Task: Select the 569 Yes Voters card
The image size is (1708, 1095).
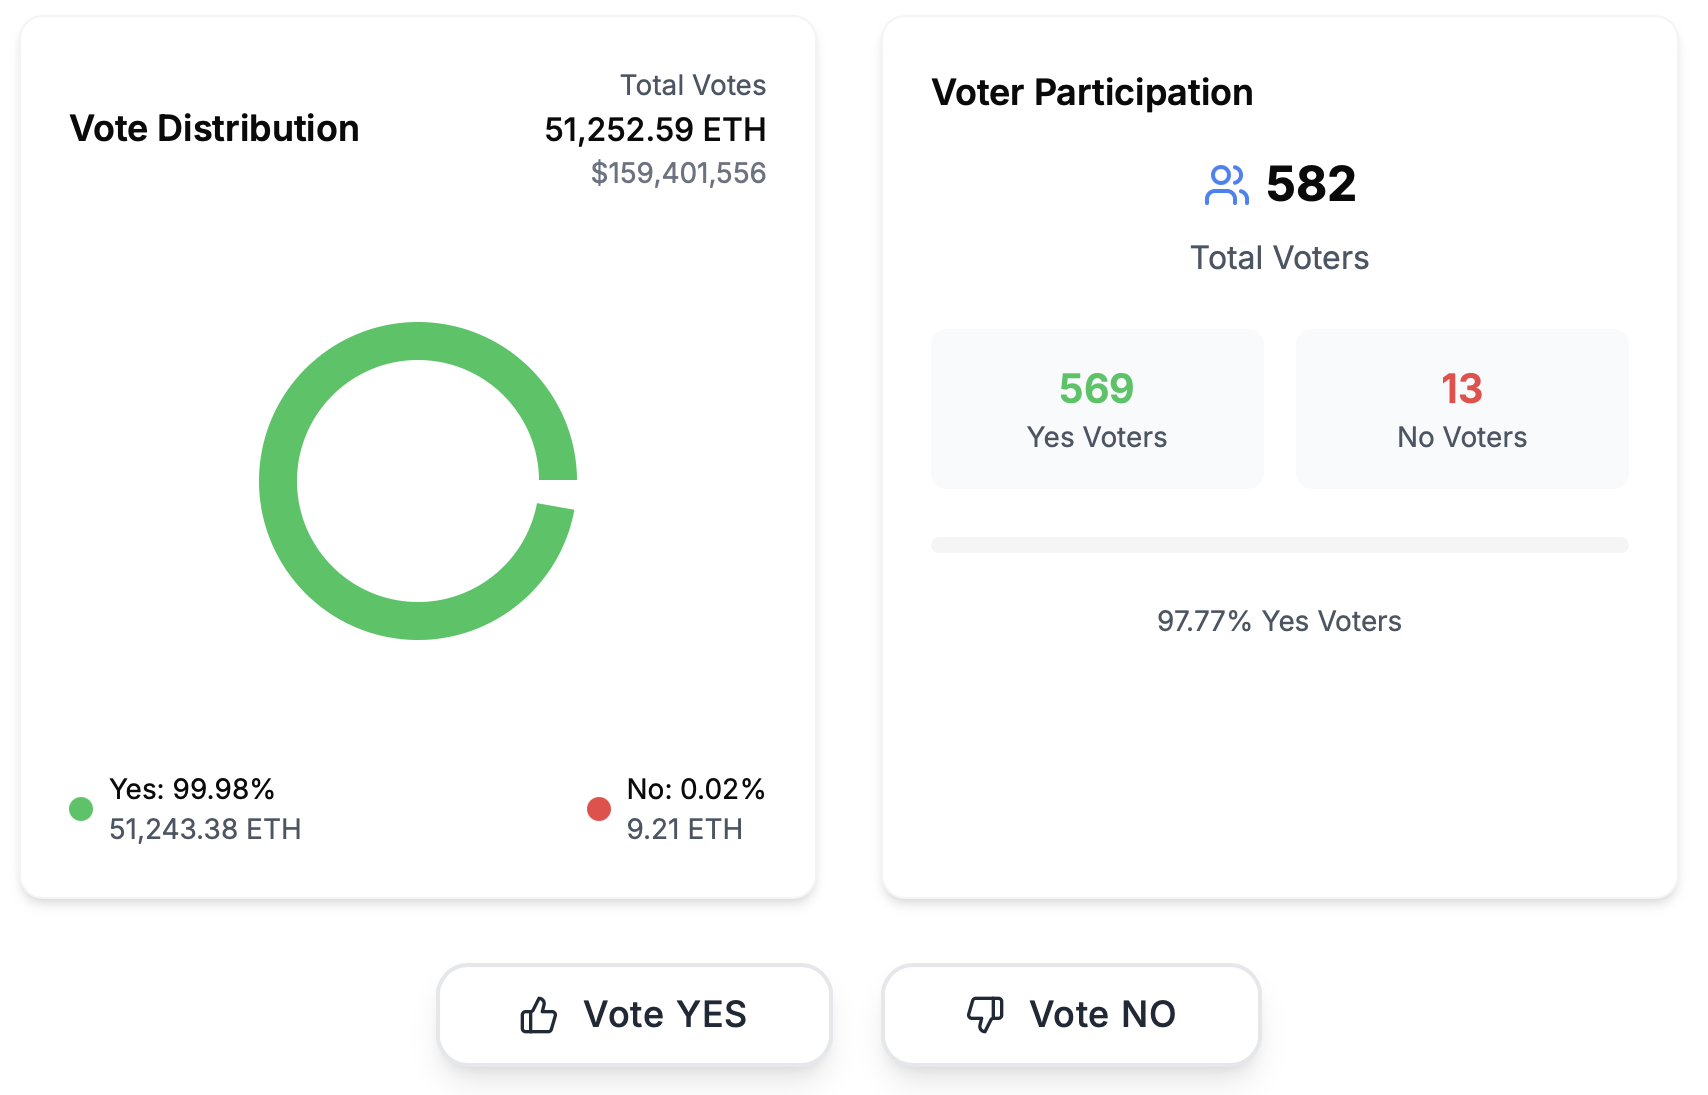Action: (1097, 409)
